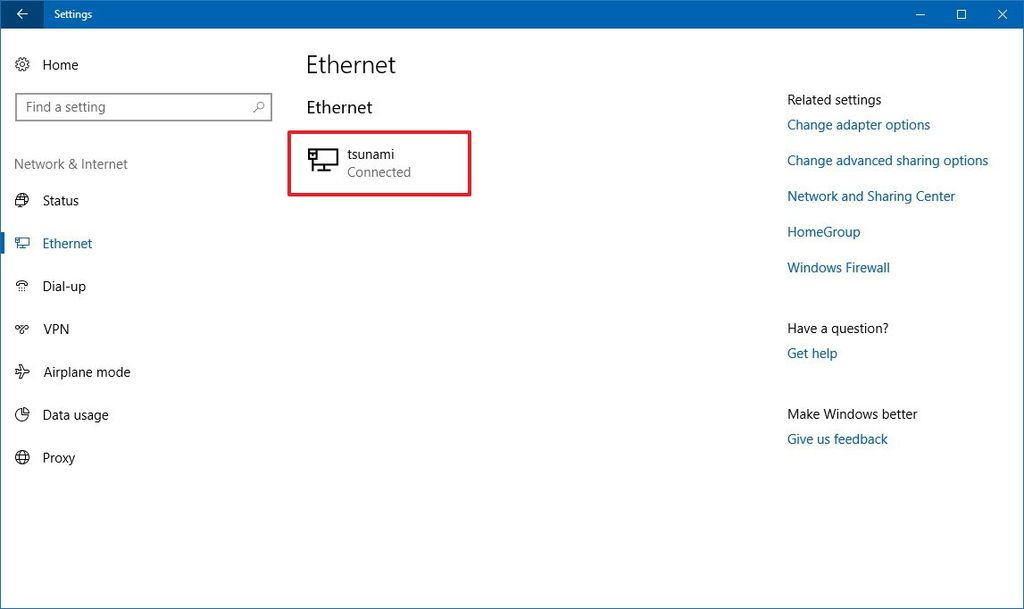
Task: Click the VPN icon in sidebar
Action: pos(22,329)
